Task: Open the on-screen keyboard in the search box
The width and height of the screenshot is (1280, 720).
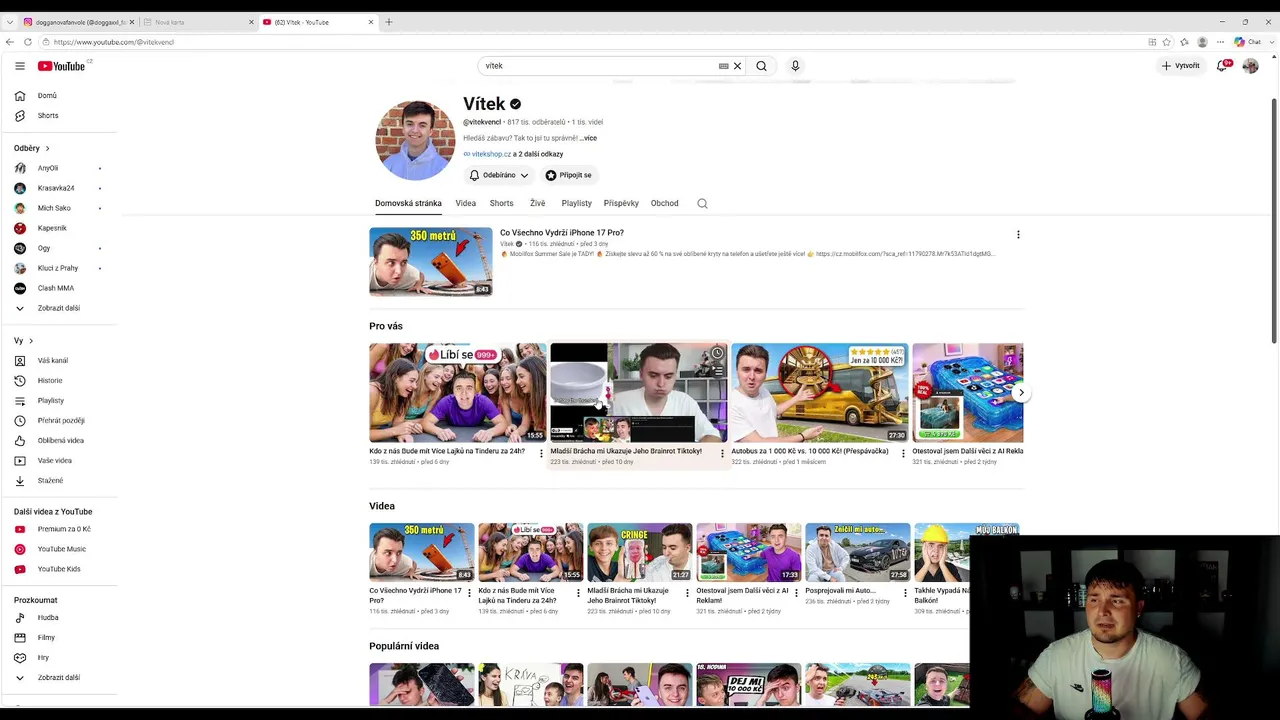Action: 723,66
